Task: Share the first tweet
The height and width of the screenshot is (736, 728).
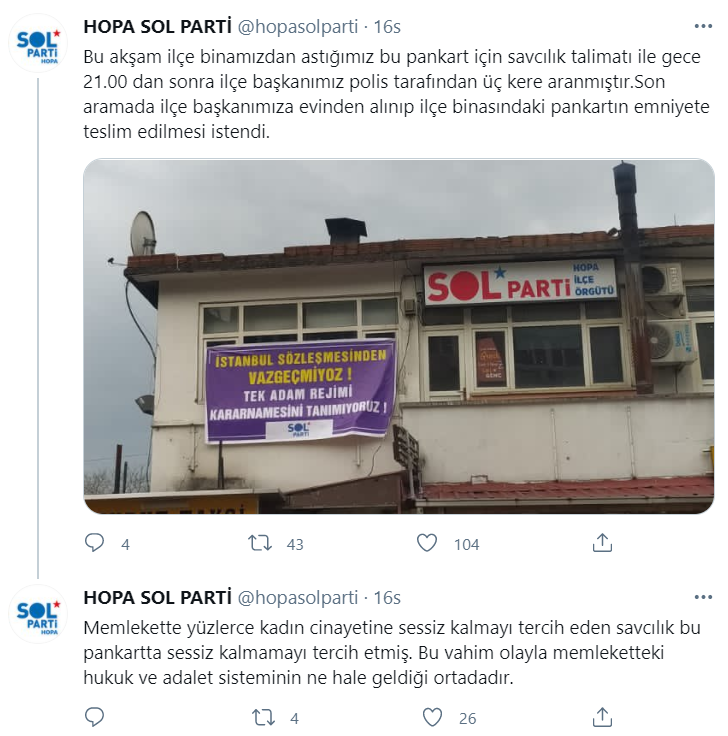Action: click(602, 543)
